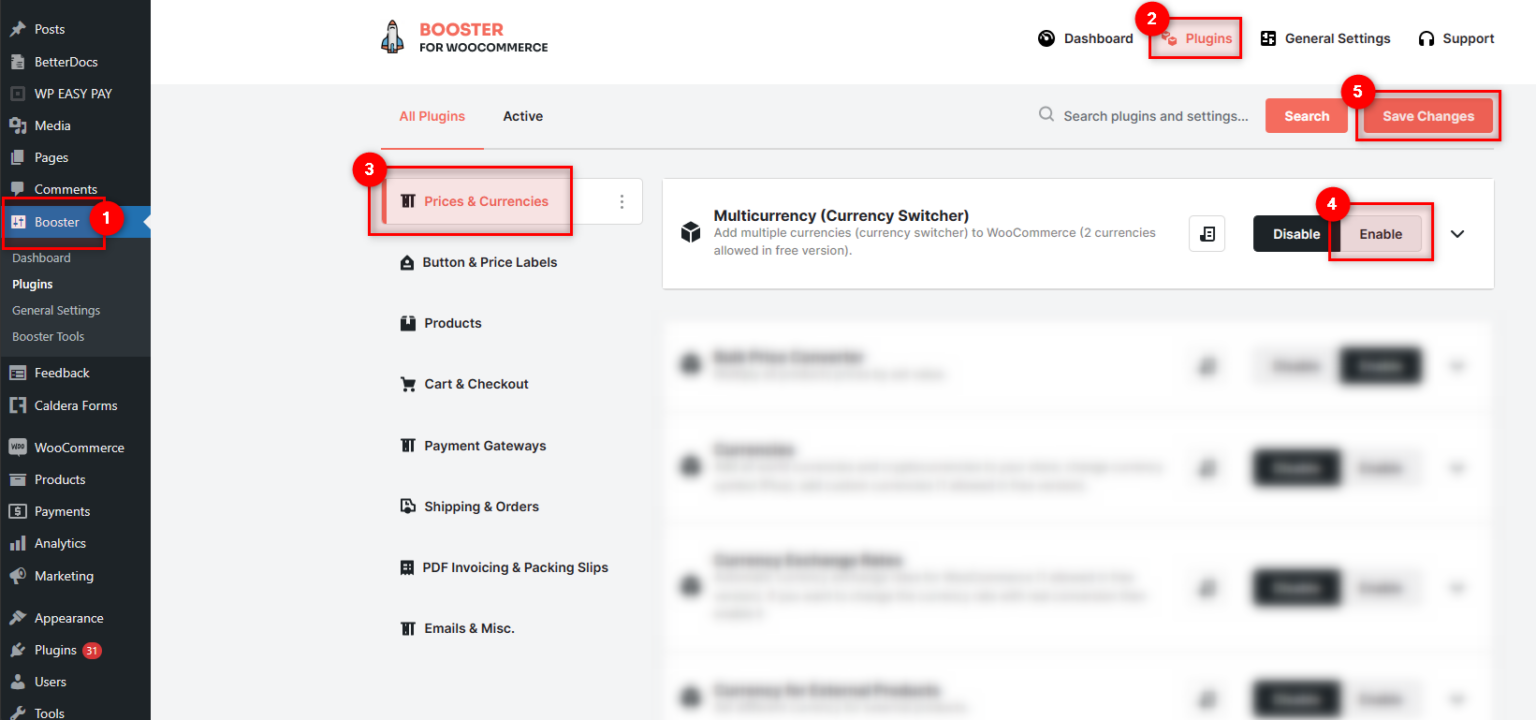The height and width of the screenshot is (720, 1536).
Task: Click the General Settings sliders icon in header
Action: (x=1268, y=38)
